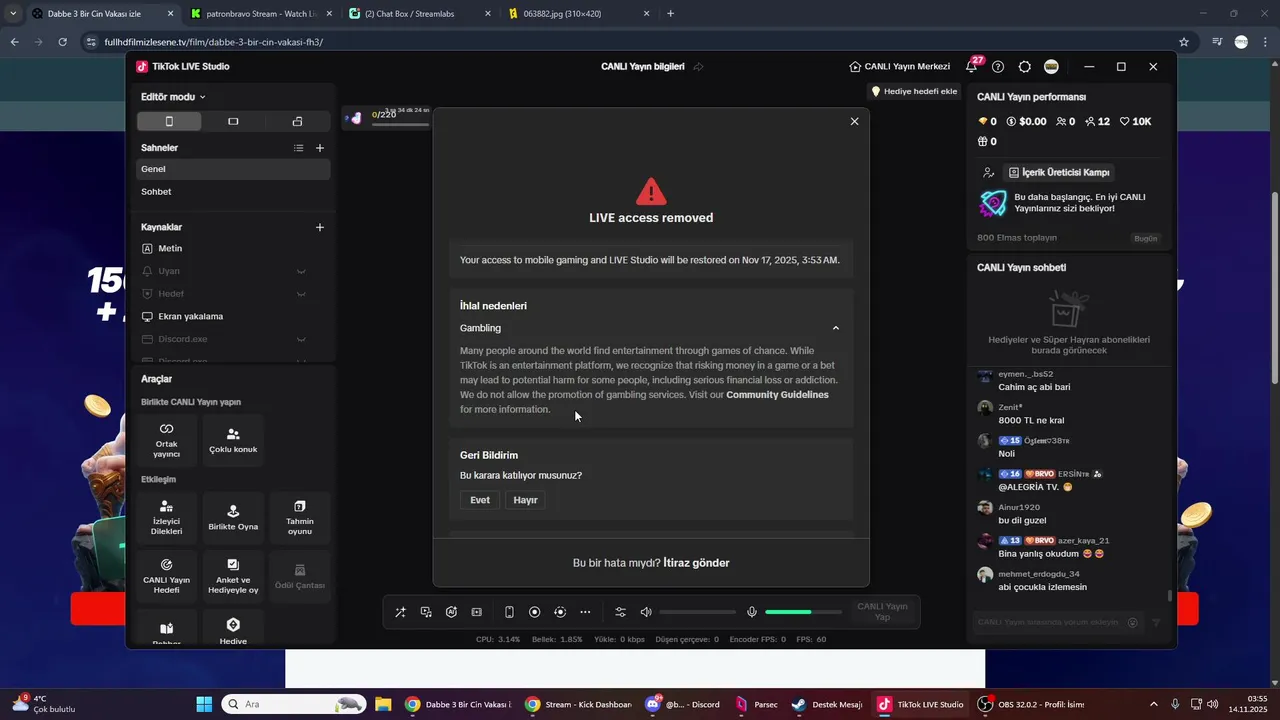Close the LIVE access removed dialog
Viewport: 1280px width, 720px height.
854,121
